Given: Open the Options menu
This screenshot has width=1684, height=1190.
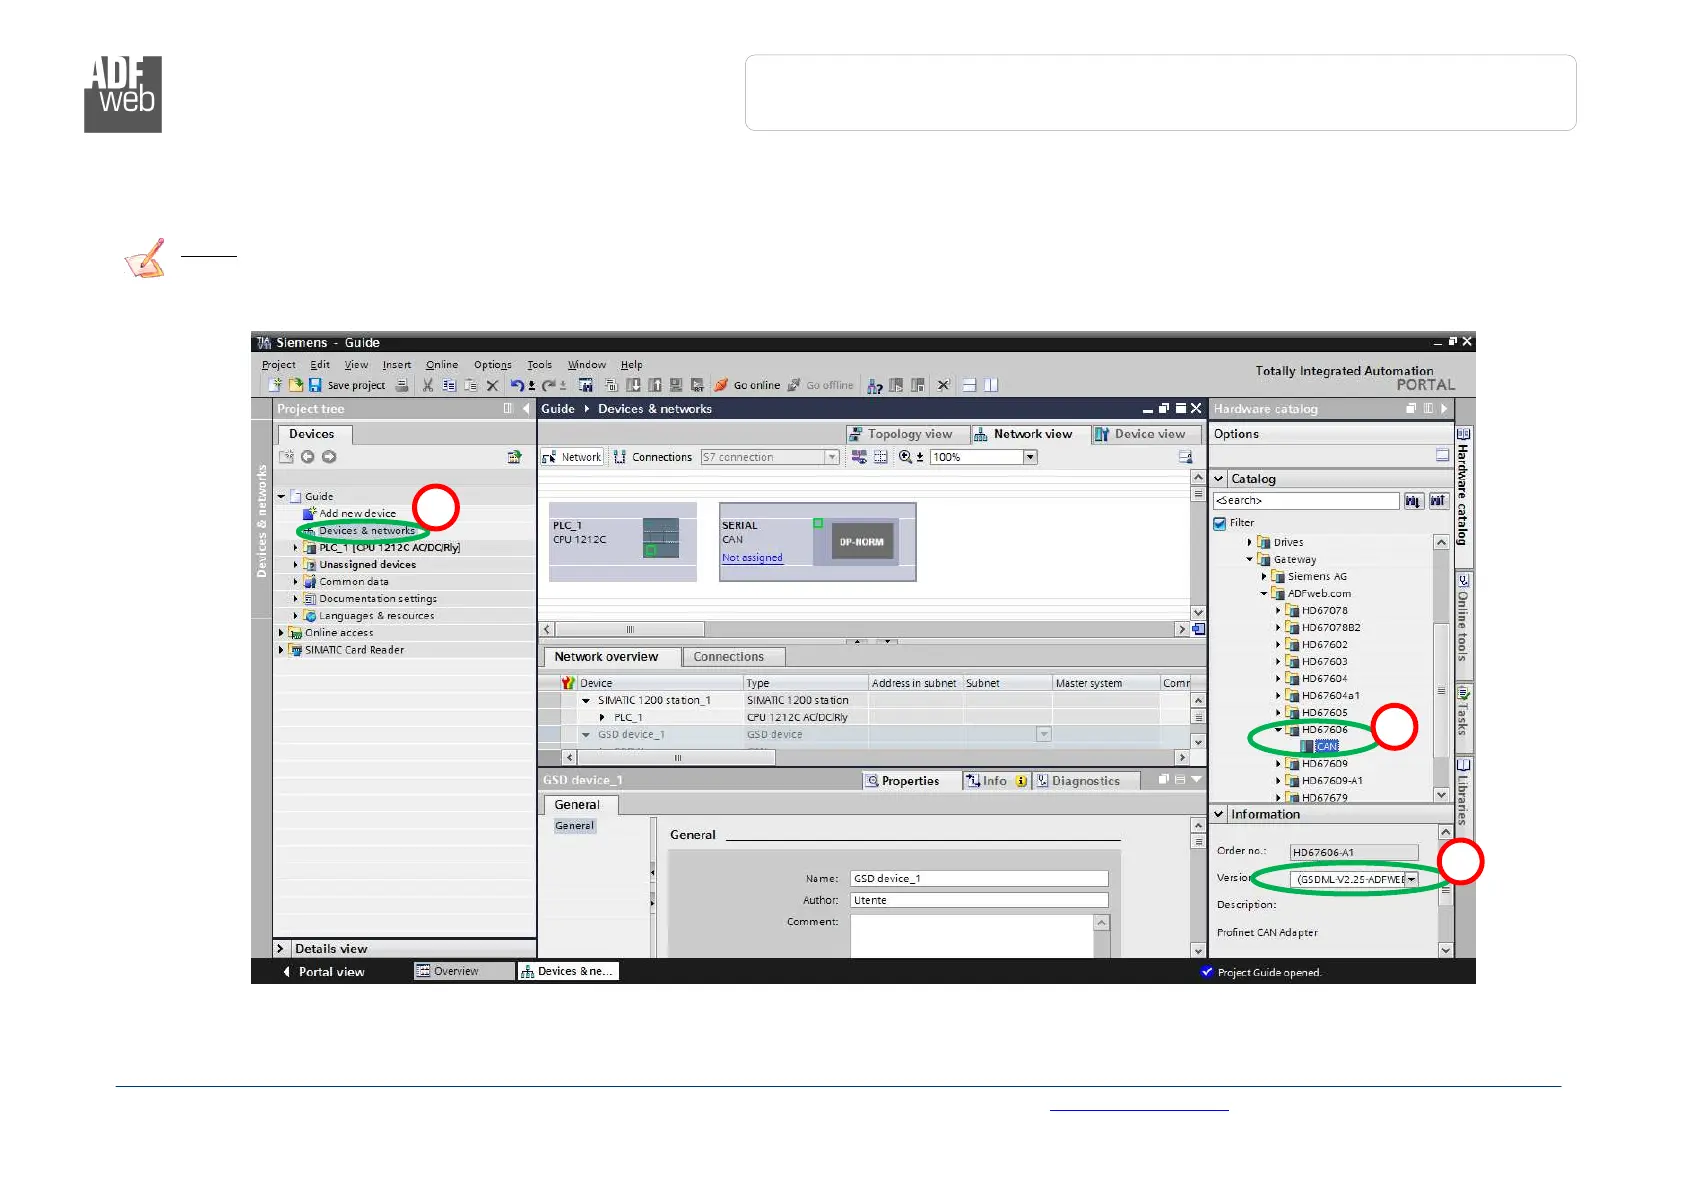Looking at the screenshot, I should tap(493, 365).
